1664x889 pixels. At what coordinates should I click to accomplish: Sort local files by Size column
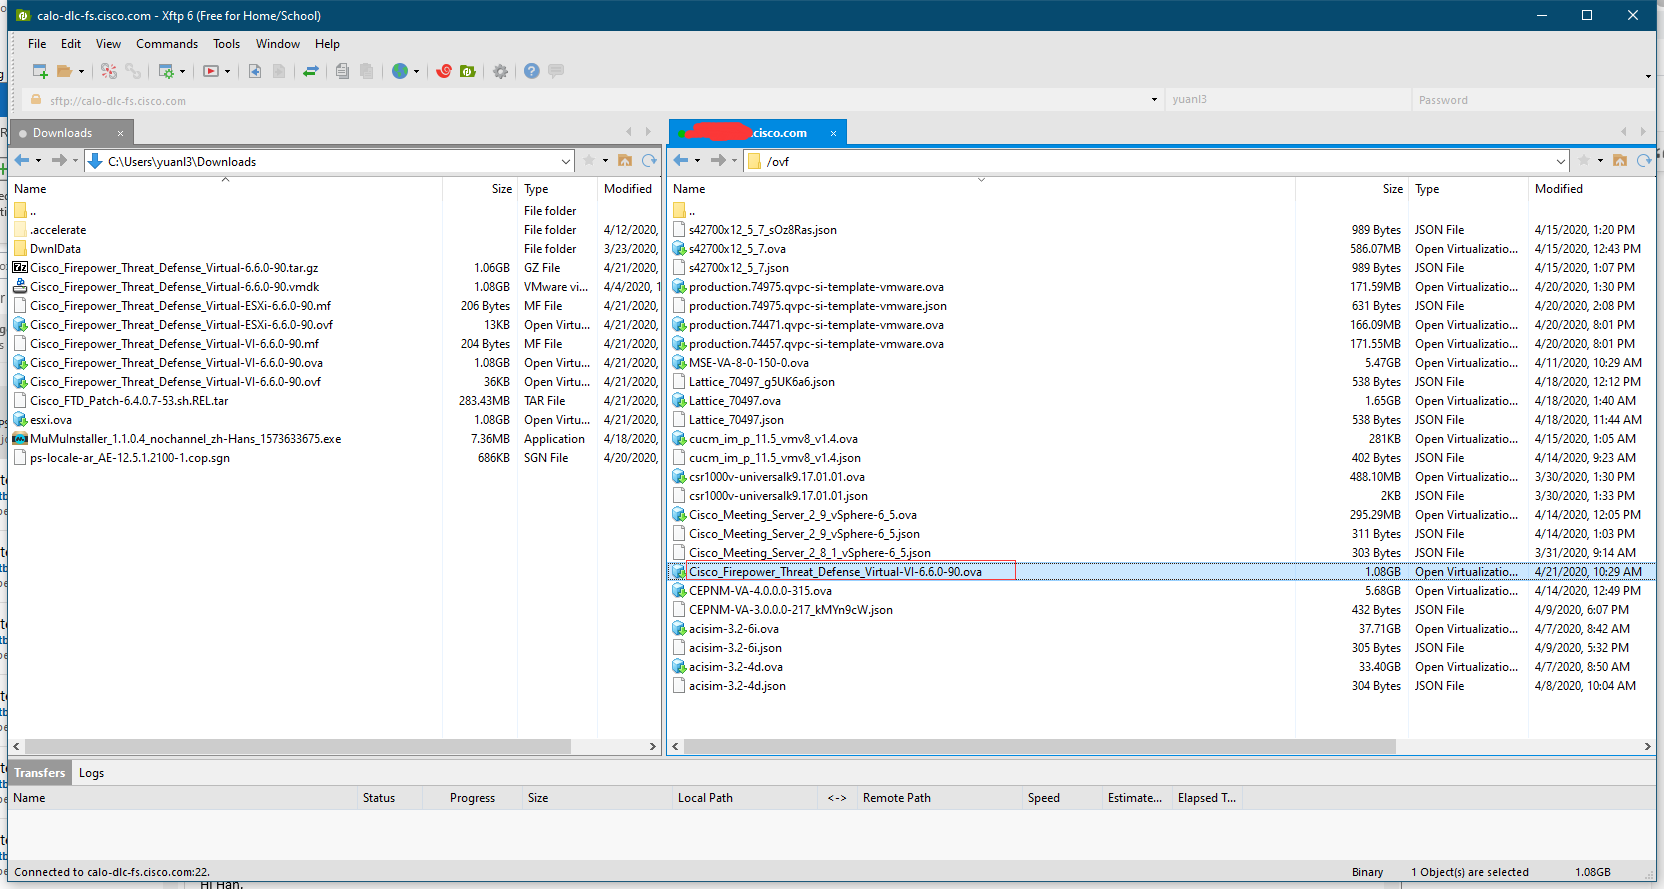[480, 189]
